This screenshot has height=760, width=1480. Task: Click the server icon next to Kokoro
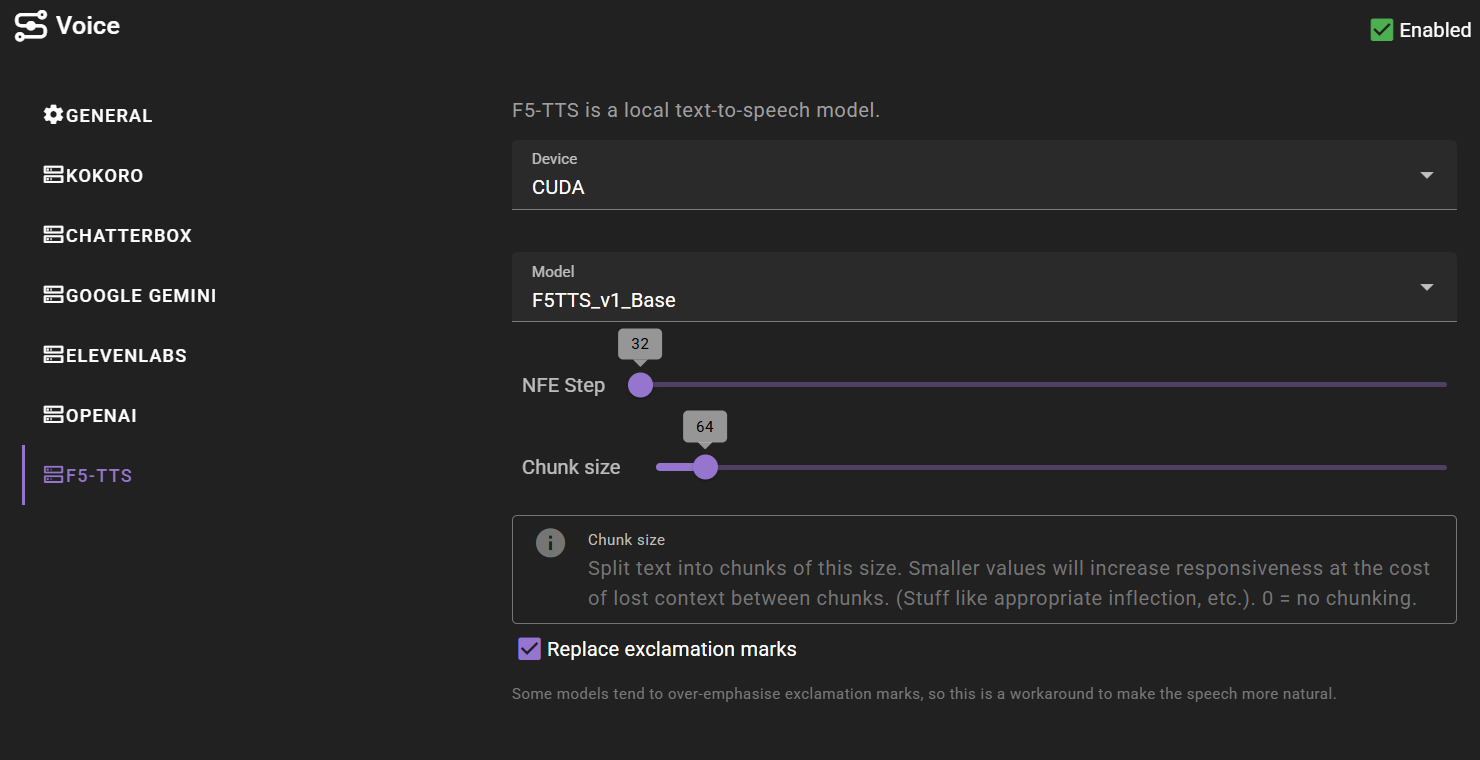pos(53,175)
